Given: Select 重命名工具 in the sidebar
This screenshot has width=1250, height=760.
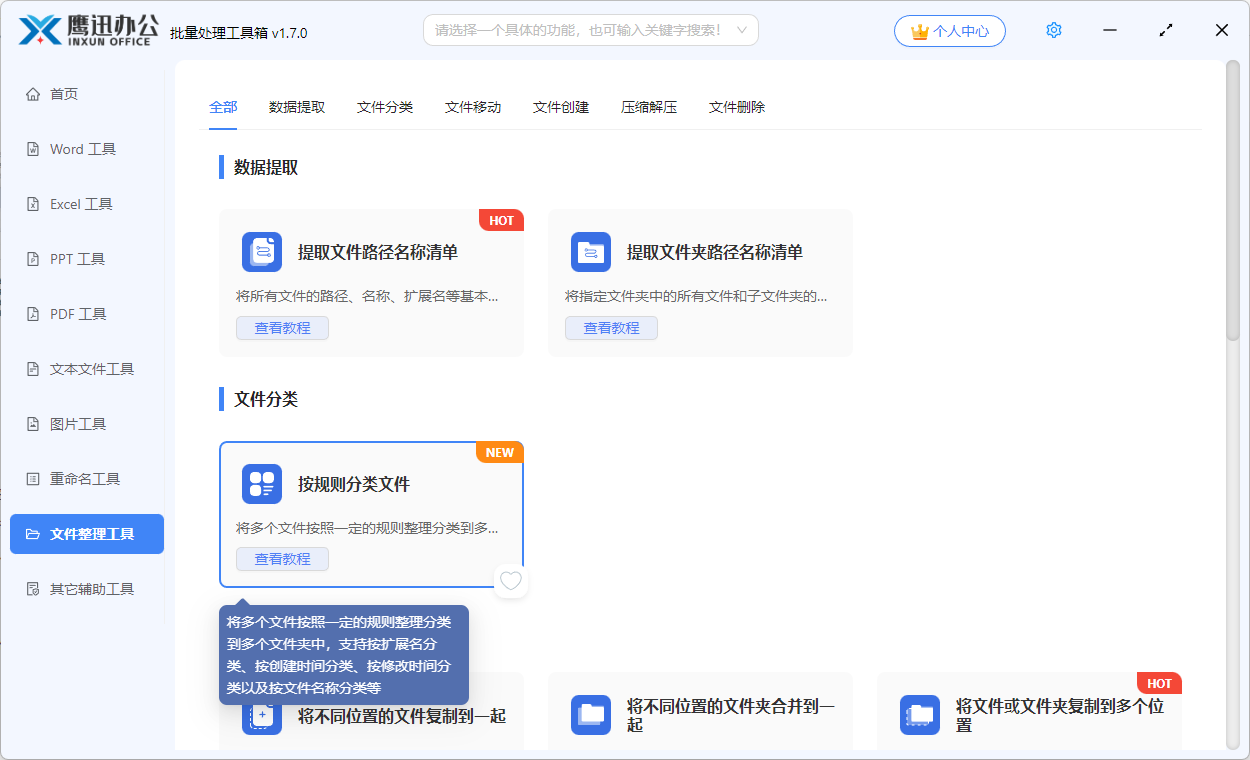Looking at the screenshot, I should coord(85,479).
